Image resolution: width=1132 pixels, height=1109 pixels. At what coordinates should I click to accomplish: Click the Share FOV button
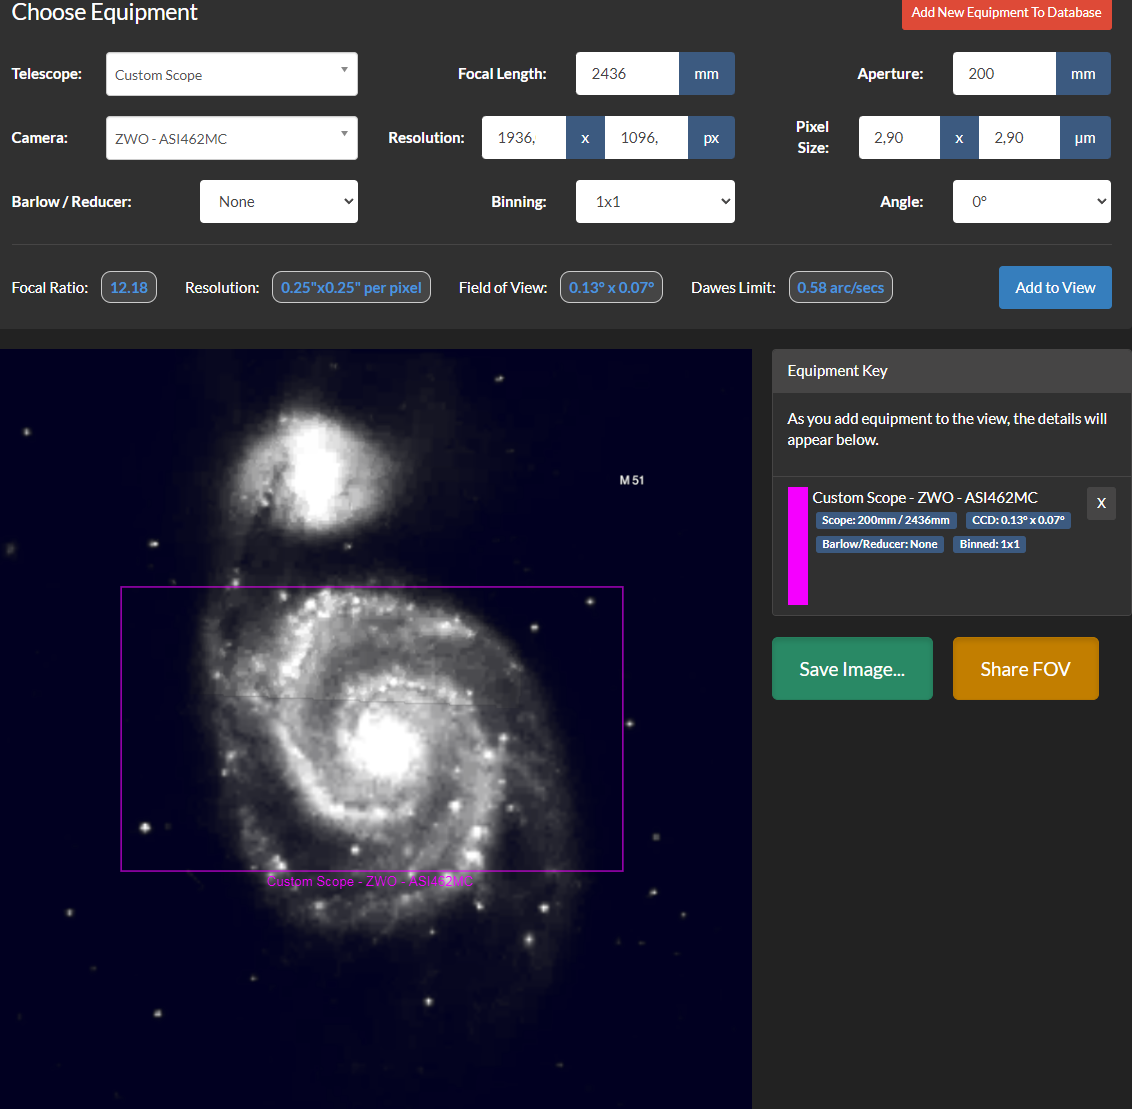click(x=1025, y=669)
